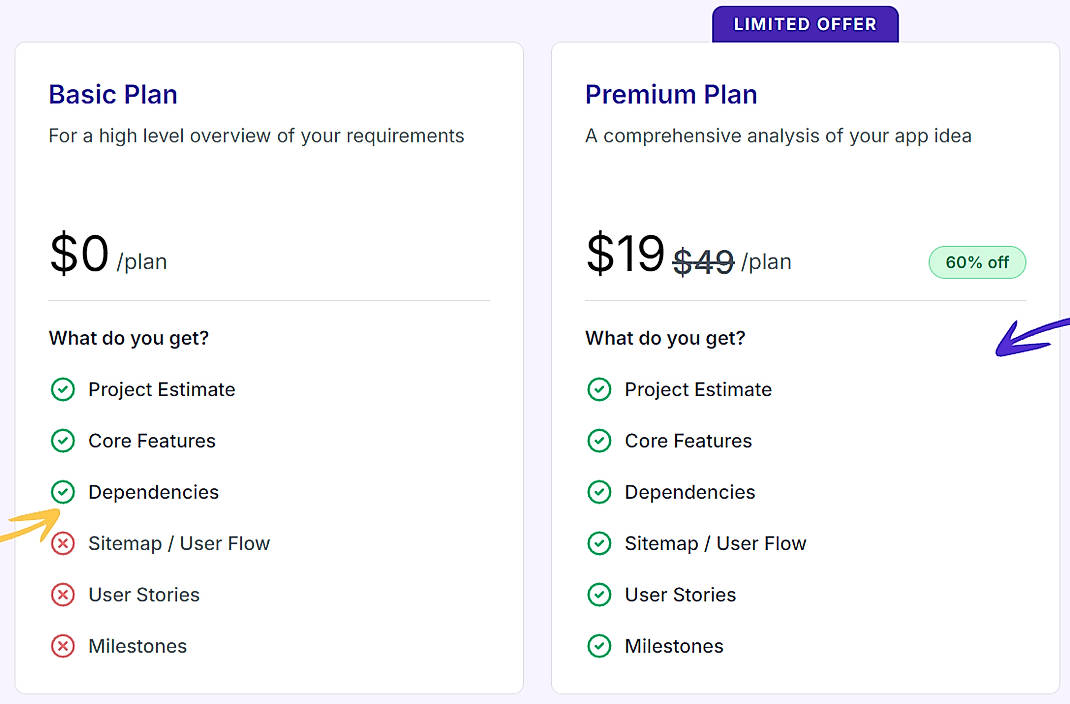This screenshot has width=1070, height=704.
Task: Click the checkmark beside User Stories in Premium Plan
Action: tap(599, 594)
